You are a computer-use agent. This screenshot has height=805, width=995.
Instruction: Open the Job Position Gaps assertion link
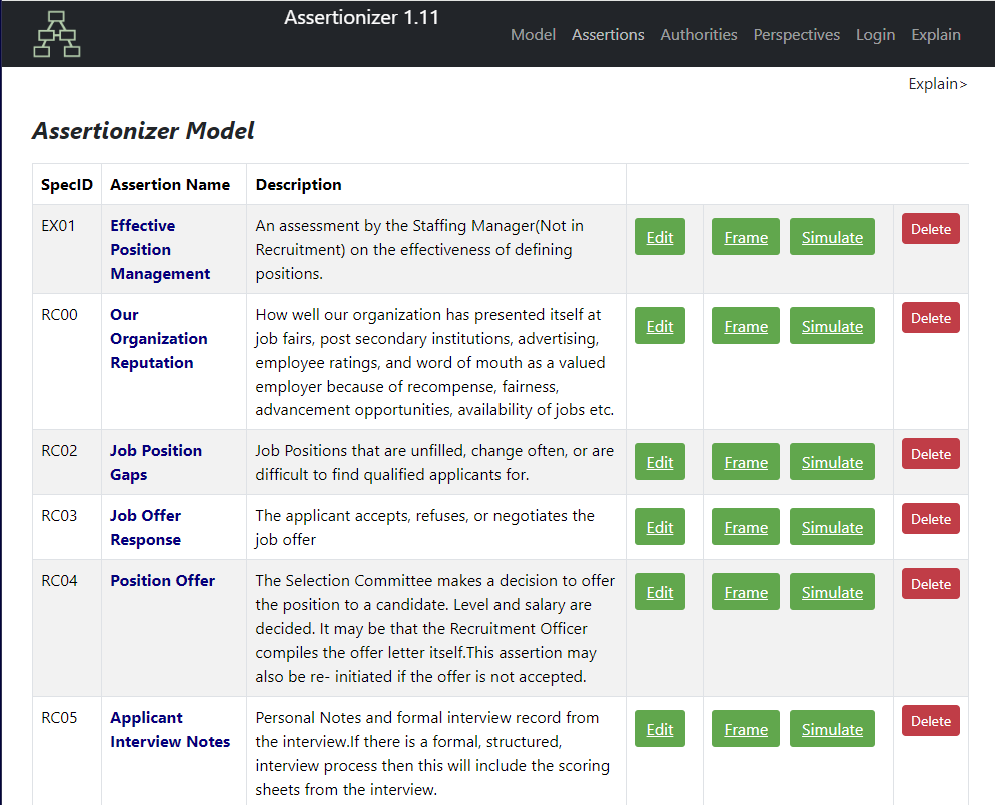coord(156,462)
